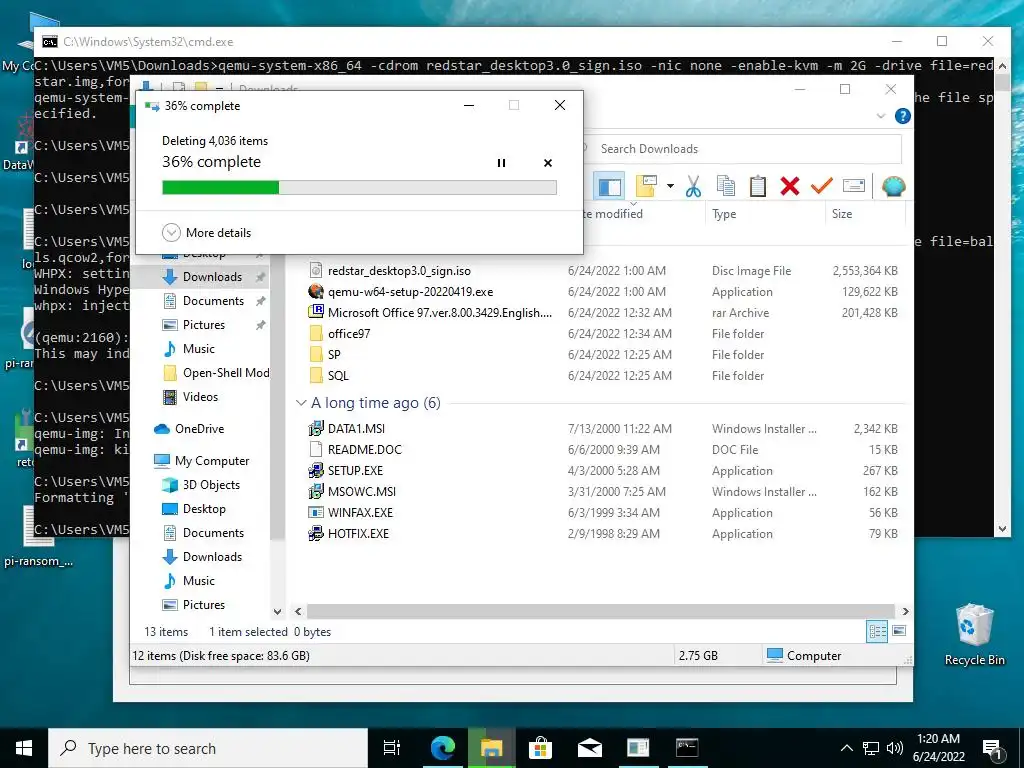
Task: Sort files by the Type column
Action: (724, 214)
